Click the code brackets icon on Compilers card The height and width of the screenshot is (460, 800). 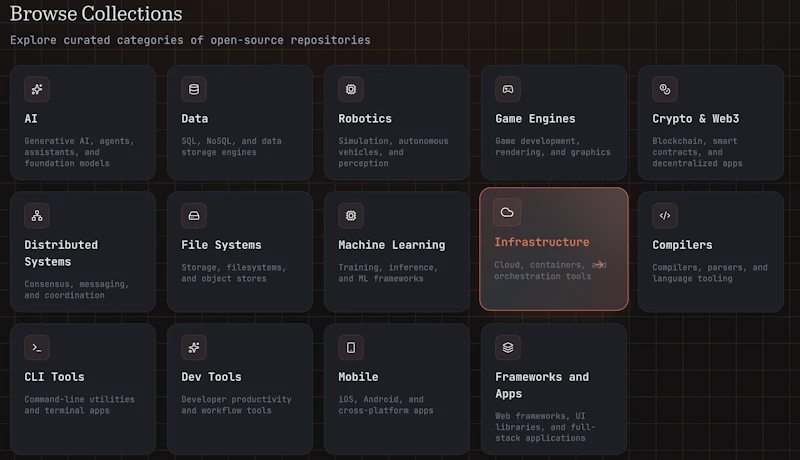click(x=665, y=216)
